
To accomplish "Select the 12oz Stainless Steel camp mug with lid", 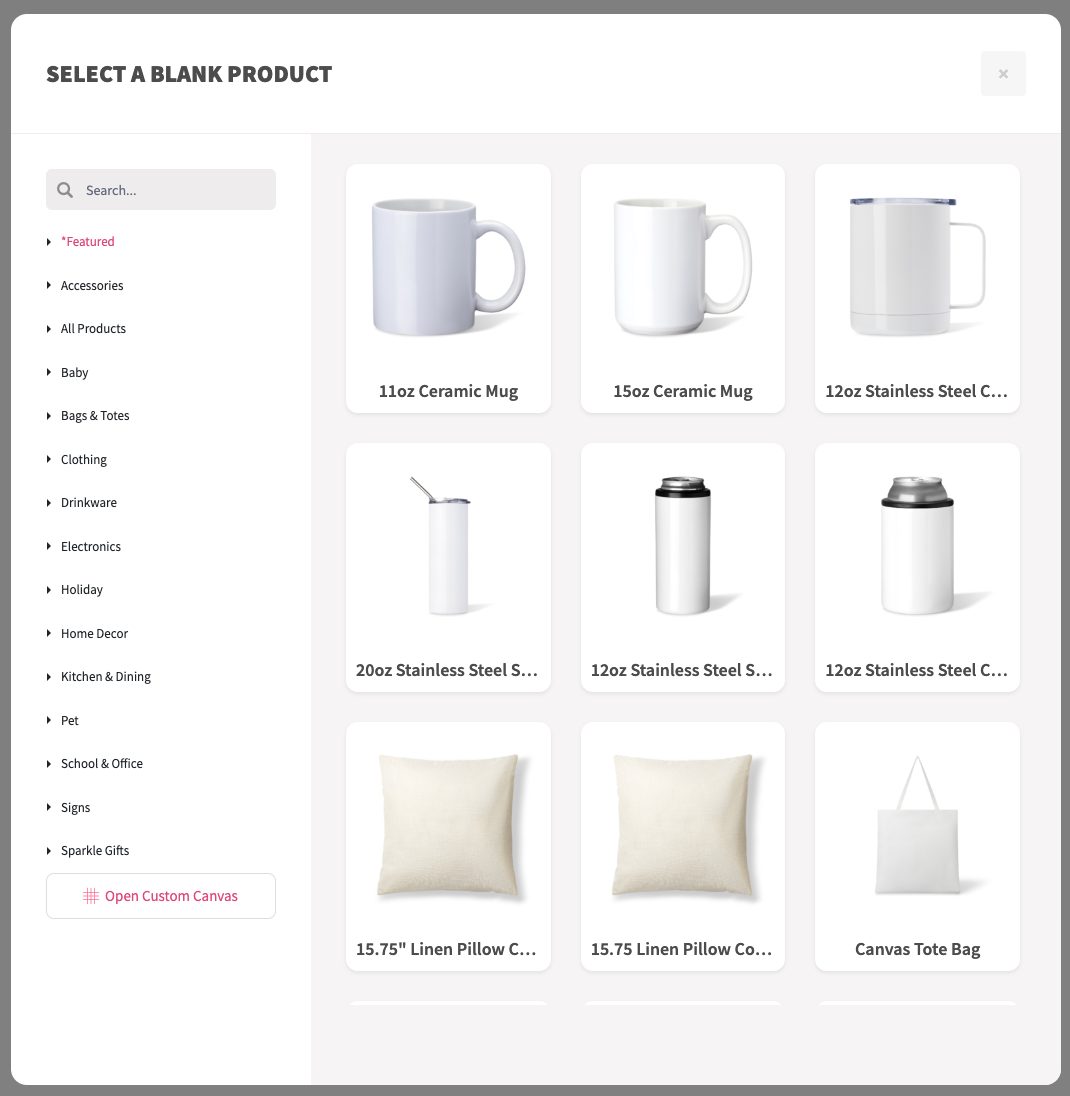I will pos(917,288).
